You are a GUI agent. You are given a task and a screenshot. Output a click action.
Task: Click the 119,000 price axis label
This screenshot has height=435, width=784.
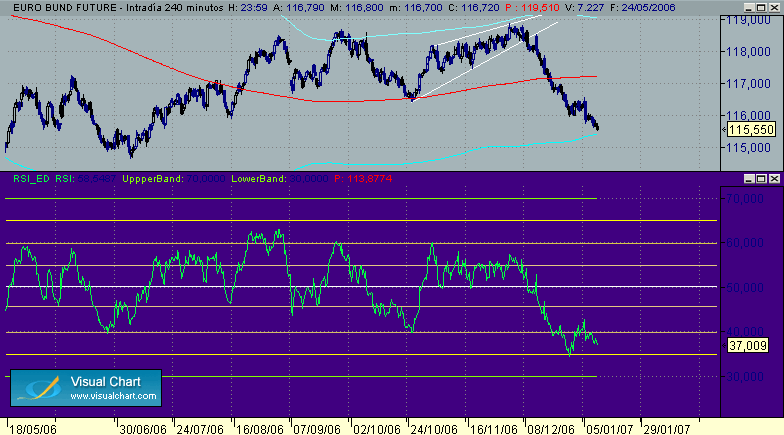pyautogui.click(x=748, y=20)
